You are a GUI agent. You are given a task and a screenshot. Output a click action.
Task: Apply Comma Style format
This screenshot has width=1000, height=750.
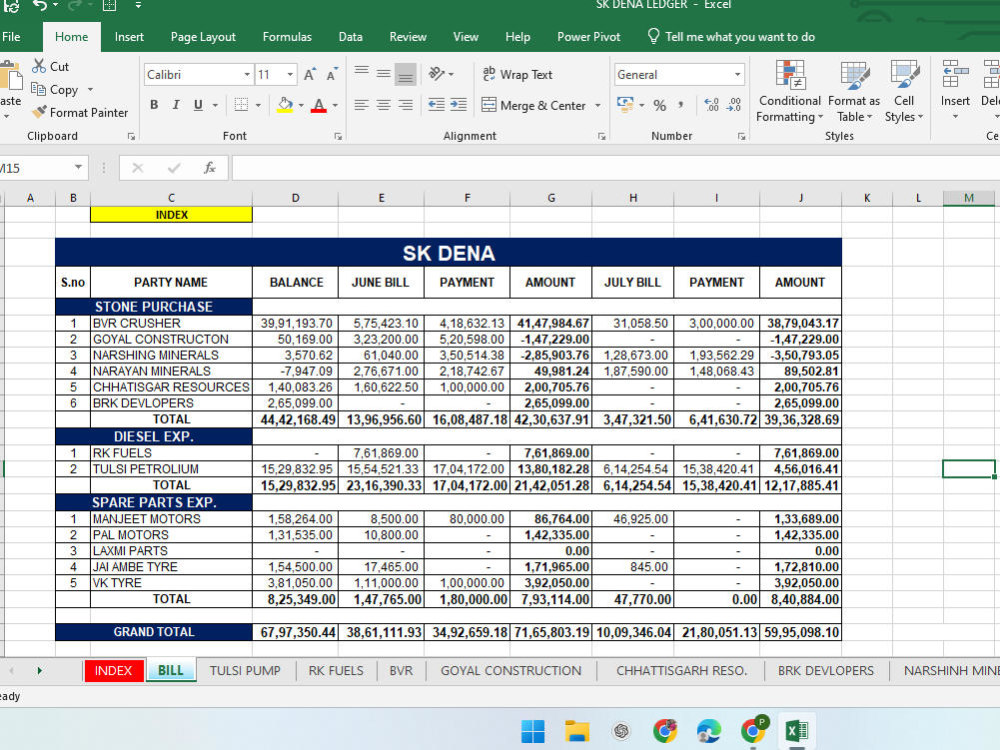pos(681,105)
